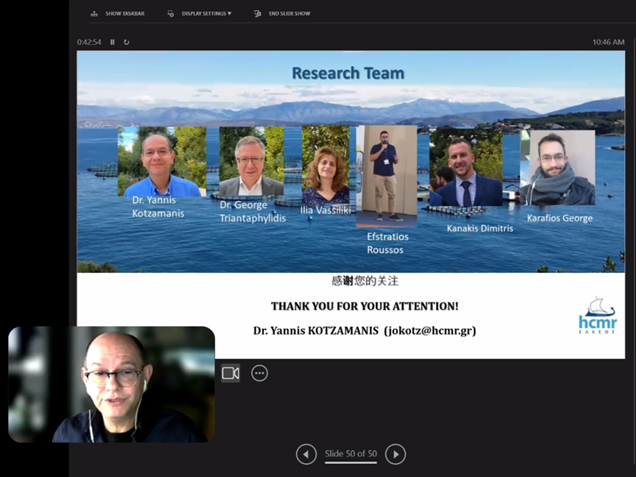Viewport: 636px width, 477px height.
Task: Click the 'Karafios George' name label
Action: pyautogui.click(x=560, y=218)
